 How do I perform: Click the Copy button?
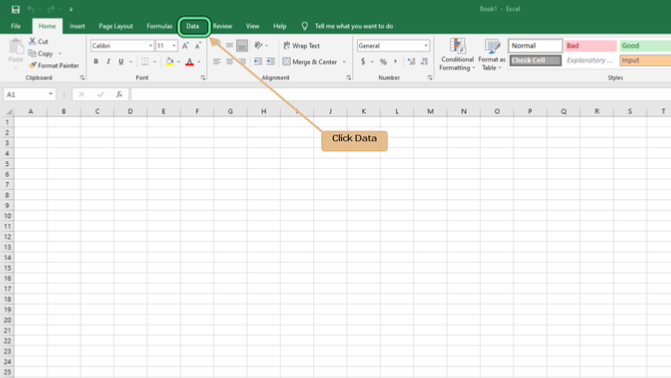41,54
